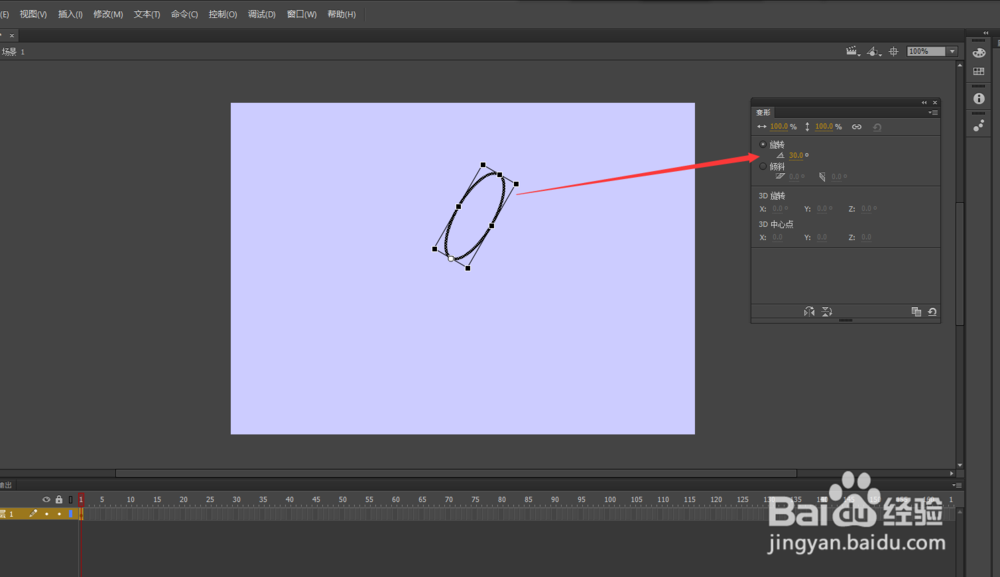1000x577 pixels.
Task: Click the horizontal stage scrollbar
Action: [x=456, y=473]
